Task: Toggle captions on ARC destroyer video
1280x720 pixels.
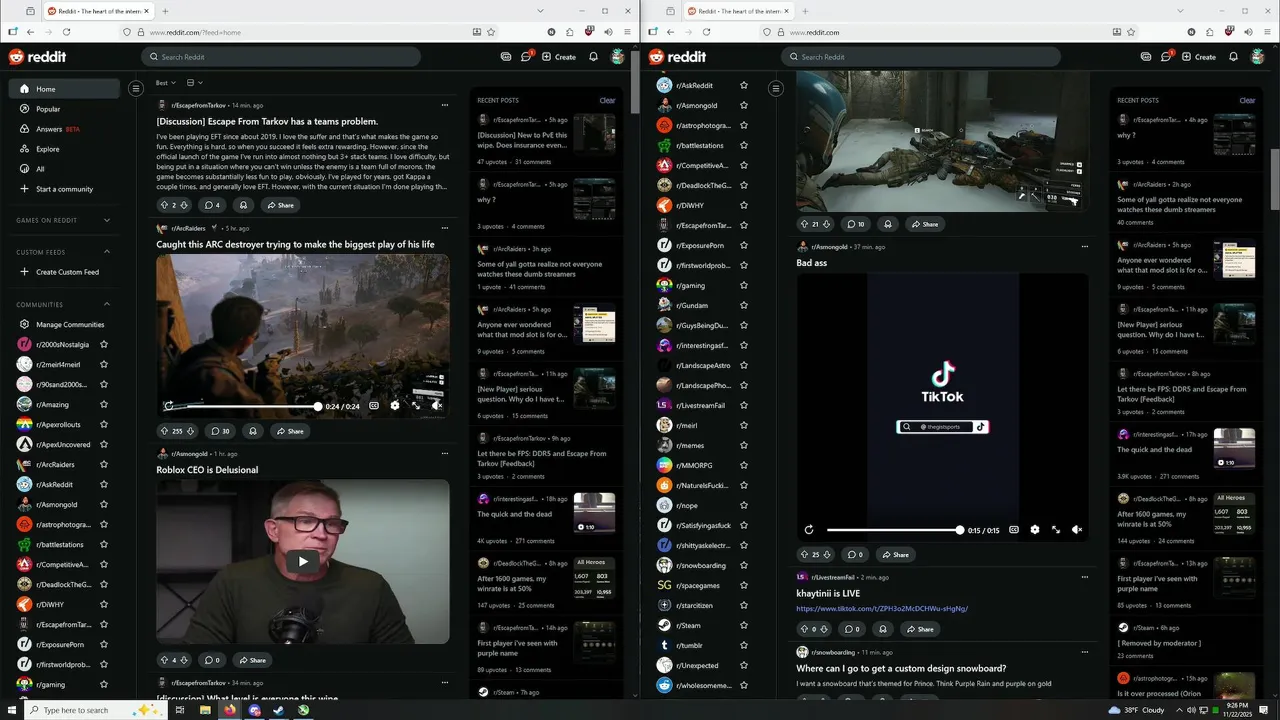Action: 374,406
